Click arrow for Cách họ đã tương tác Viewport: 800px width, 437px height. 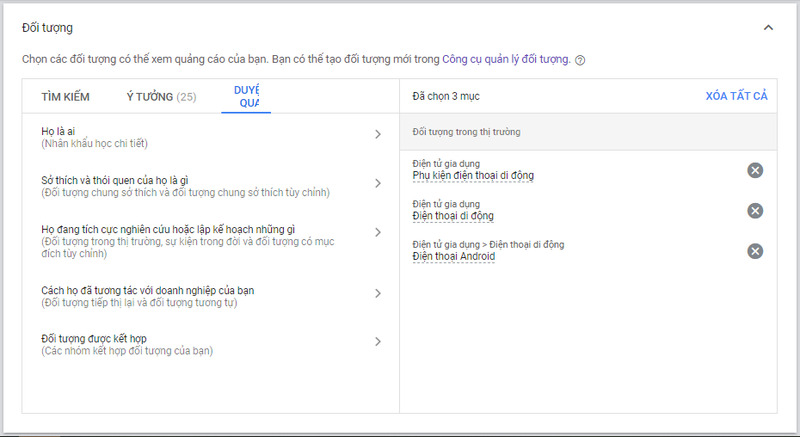pyautogui.click(x=377, y=293)
